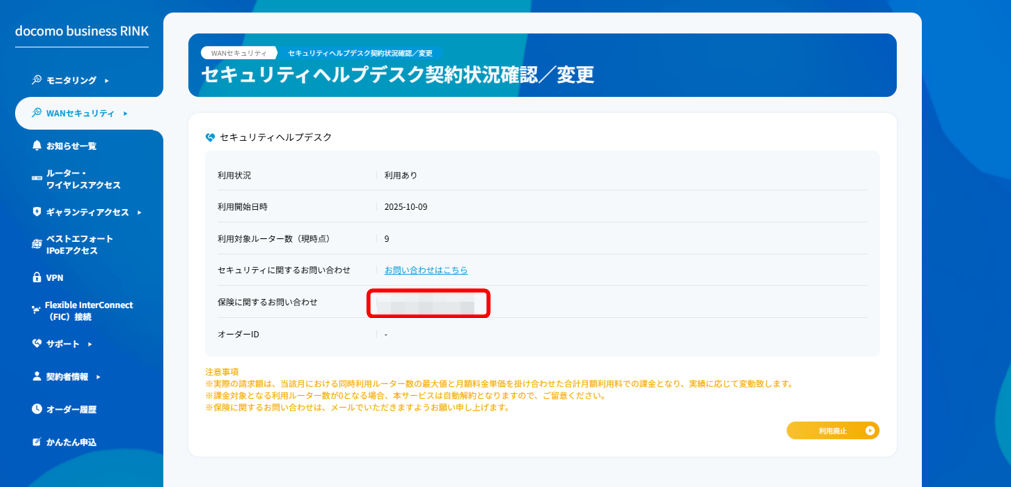The width and height of the screenshot is (1011, 487).
Task: Open ルーター・ワイヤレスアクセス menu item
Action: [x=83, y=179]
